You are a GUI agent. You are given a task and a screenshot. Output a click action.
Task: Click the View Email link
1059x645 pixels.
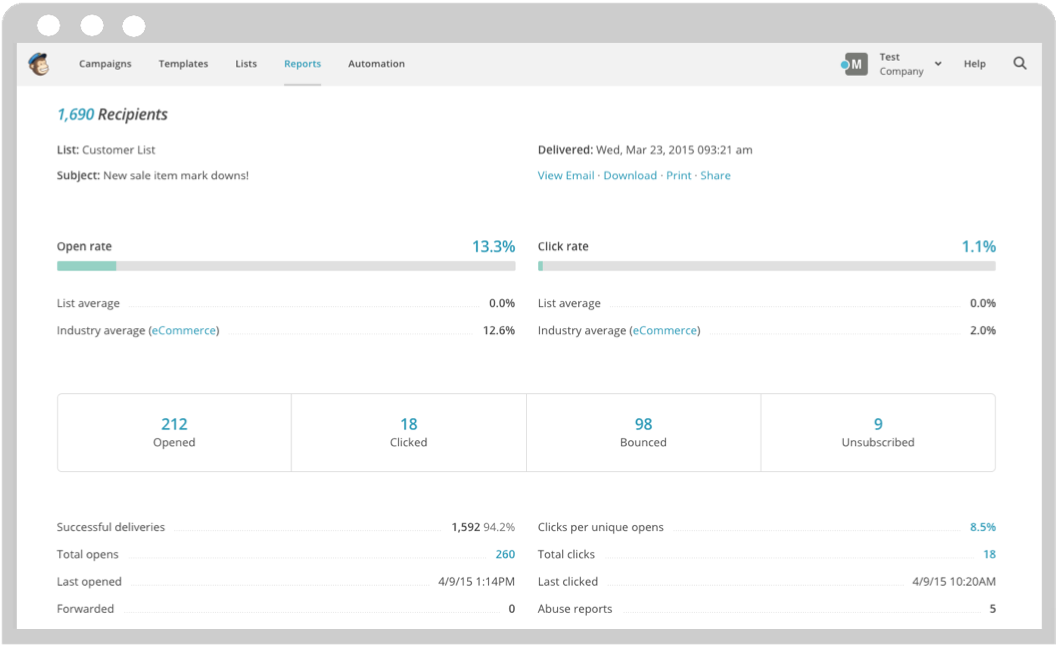(x=566, y=176)
